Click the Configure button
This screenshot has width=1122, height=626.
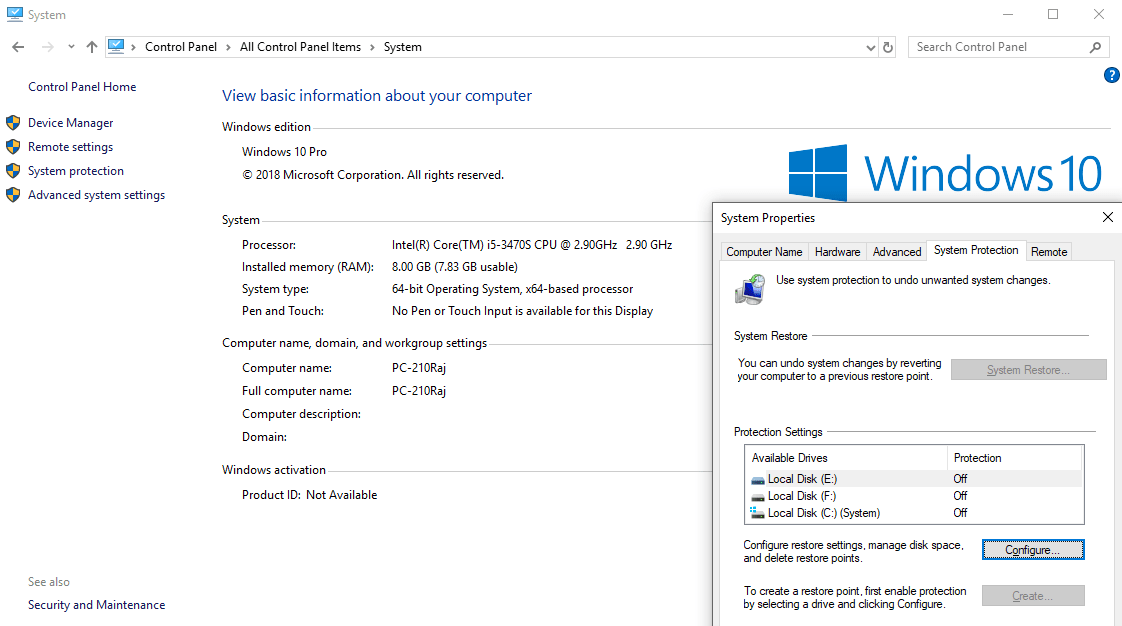pos(1033,550)
